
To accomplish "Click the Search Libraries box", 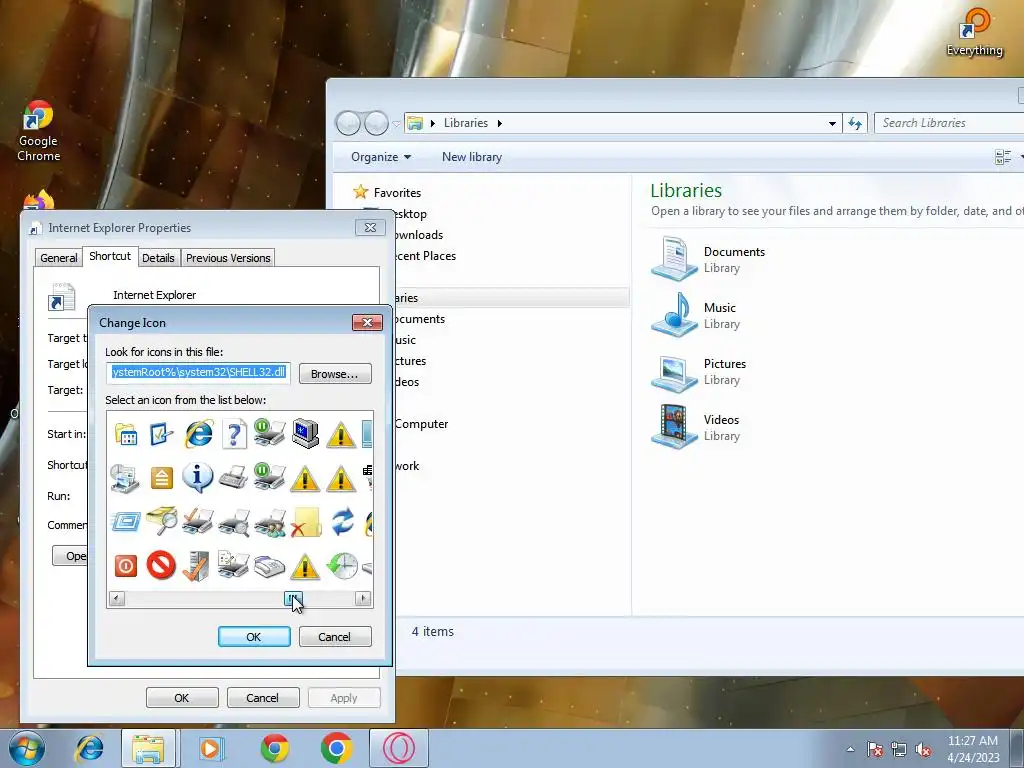I will [949, 123].
